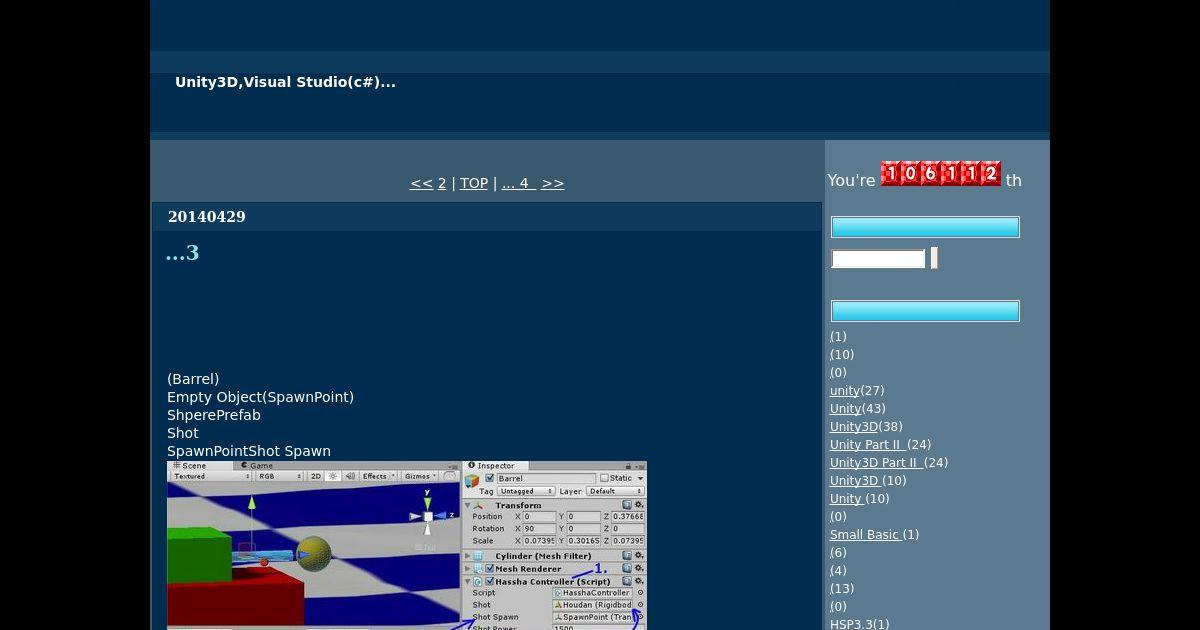Select the Inspector tab in Unity image
Viewport: 1200px width, 630px height.
point(496,465)
